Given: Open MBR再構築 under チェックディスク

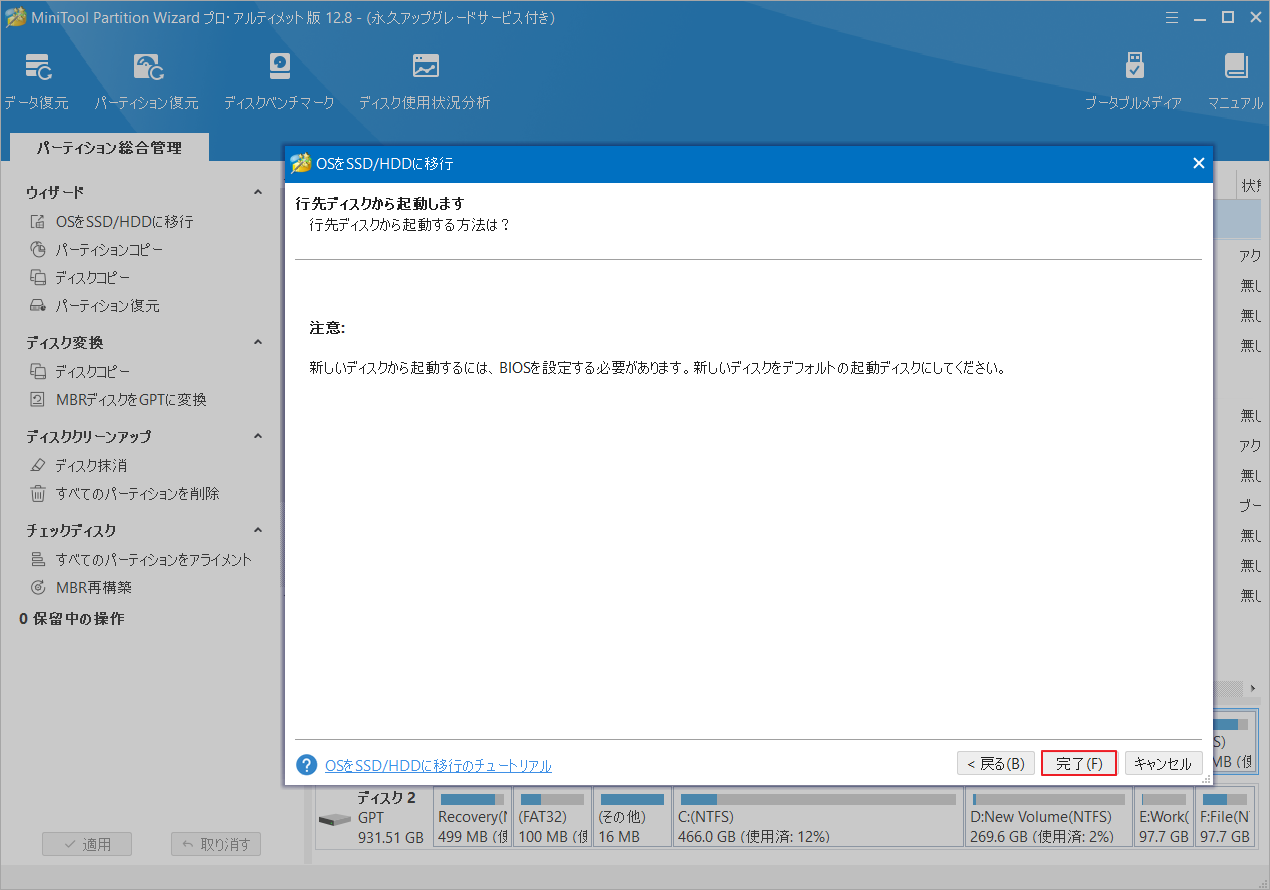Looking at the screenshot, I should (x=93, y=587).
